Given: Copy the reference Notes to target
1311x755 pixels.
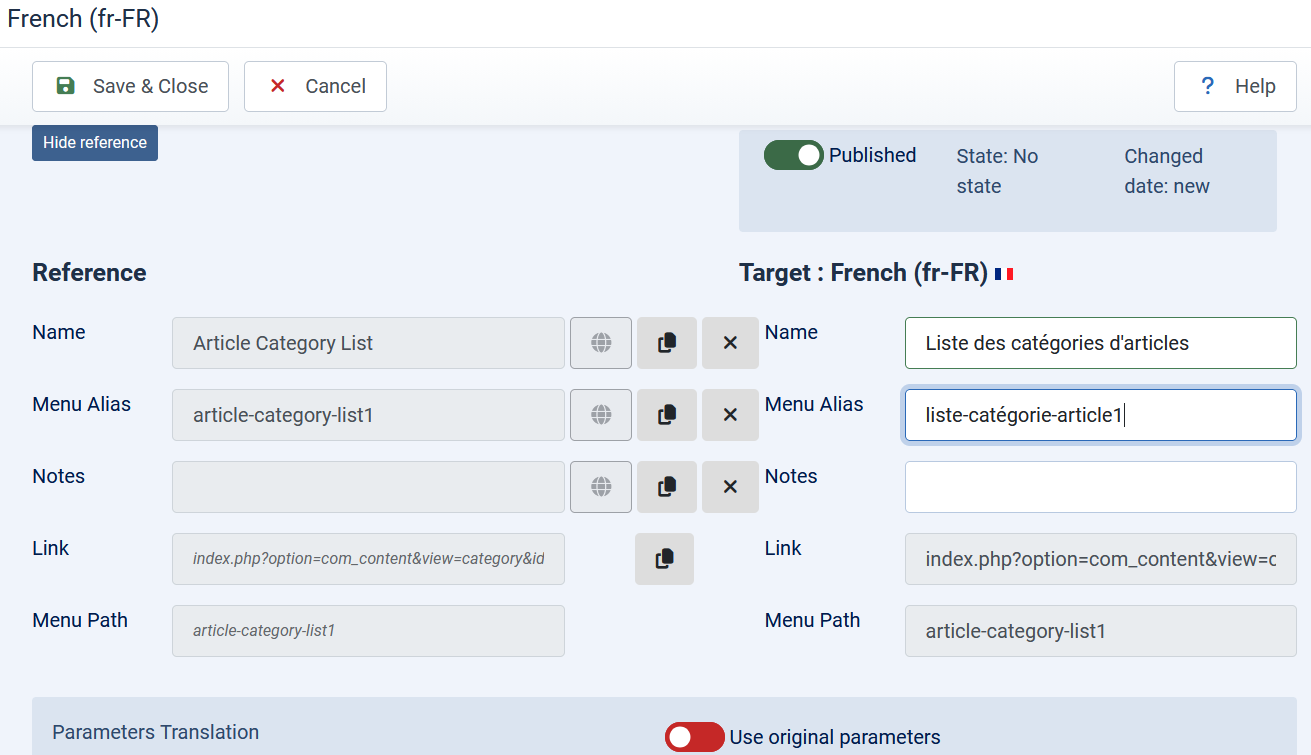Looking at the screenshot, I should click(666, 487).
